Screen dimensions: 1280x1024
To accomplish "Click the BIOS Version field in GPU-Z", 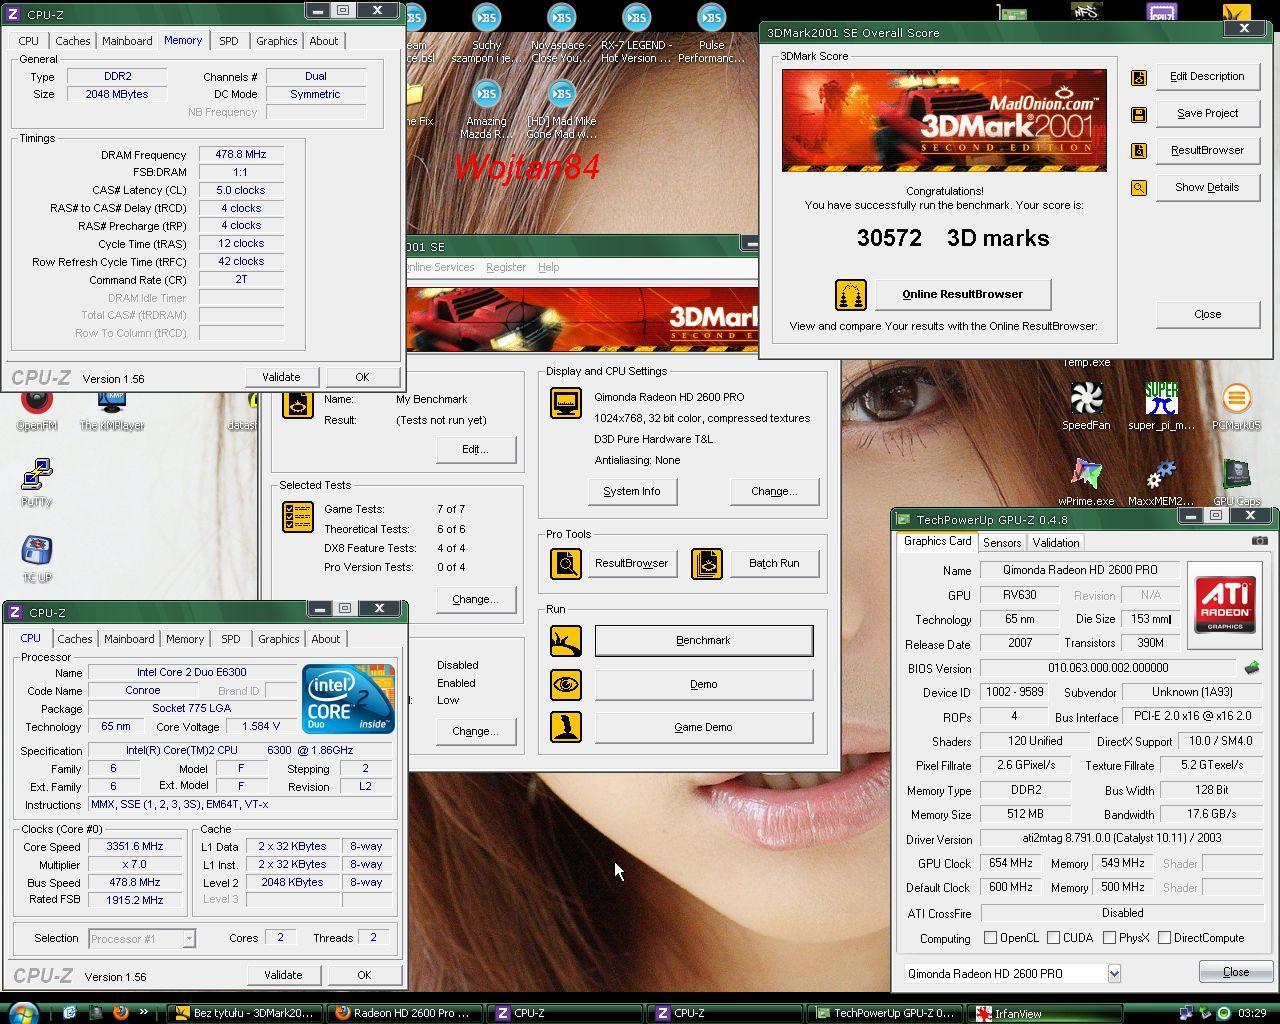I will [x=1107, y=668].
